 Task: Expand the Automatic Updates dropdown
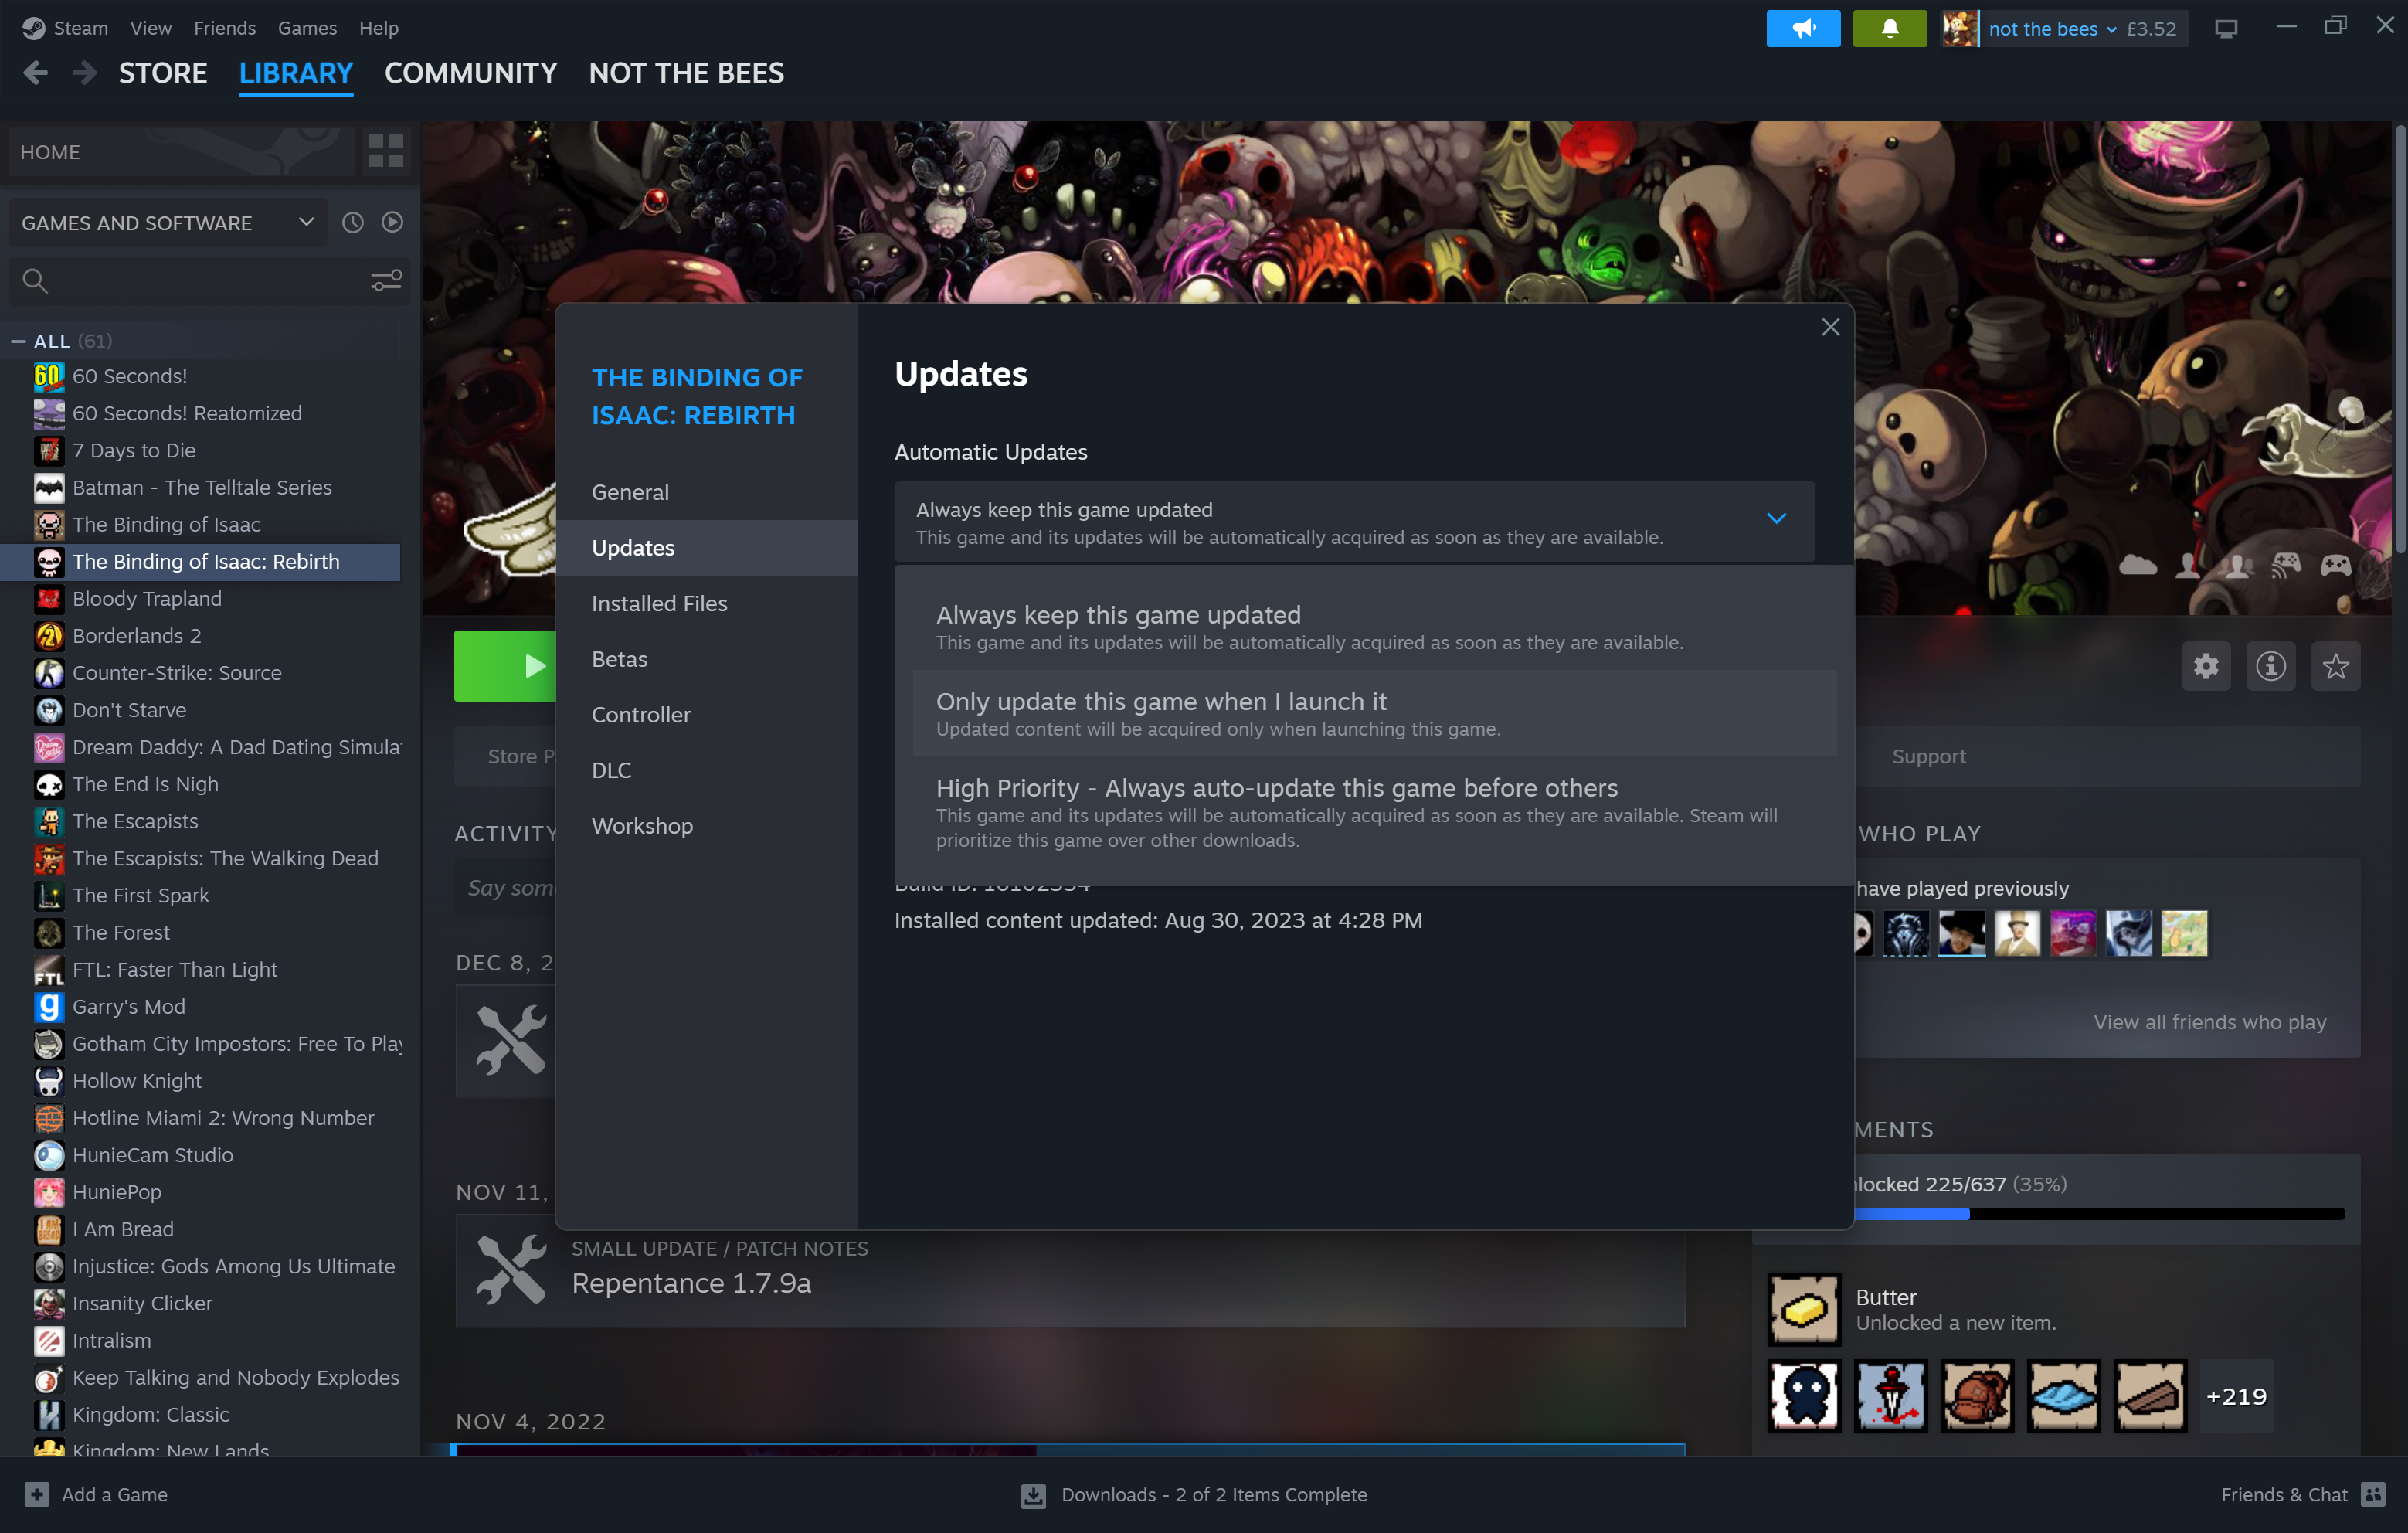(1354, 522)
